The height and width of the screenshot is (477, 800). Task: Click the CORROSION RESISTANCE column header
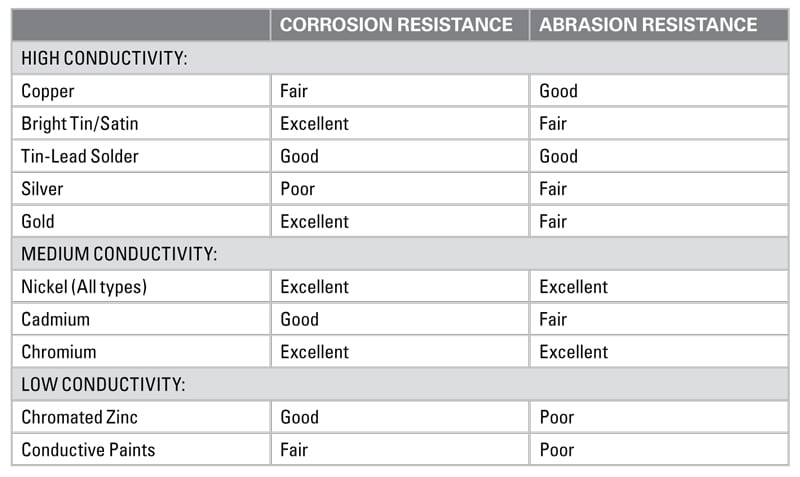tap(399, 24)
